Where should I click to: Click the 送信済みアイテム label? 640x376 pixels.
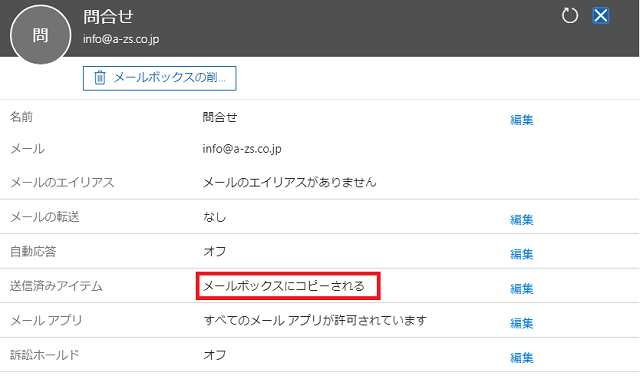point(56,286)
